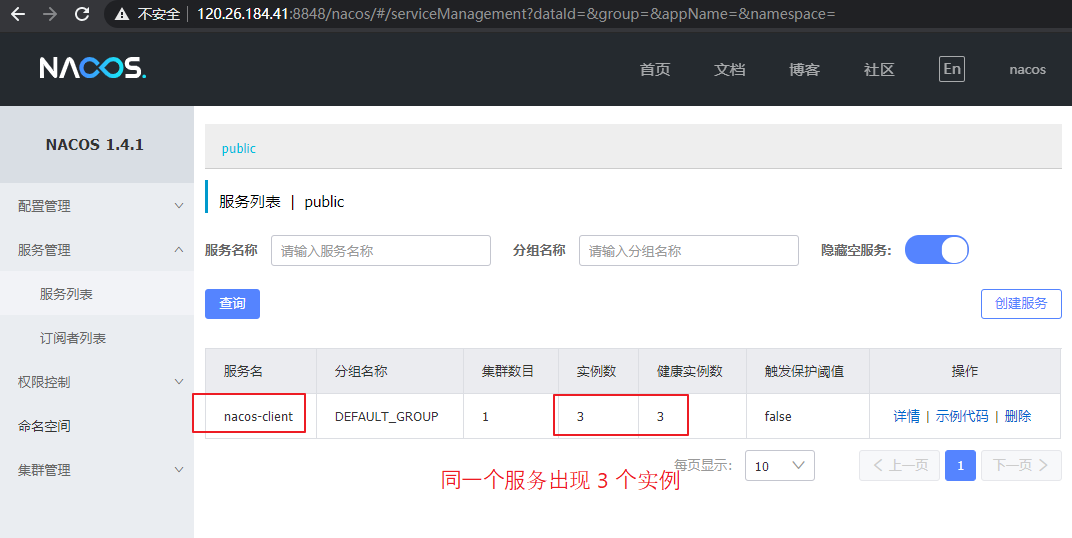Open 命名空间 in the sidebar

pyautogui.click(x=97, y=426)
